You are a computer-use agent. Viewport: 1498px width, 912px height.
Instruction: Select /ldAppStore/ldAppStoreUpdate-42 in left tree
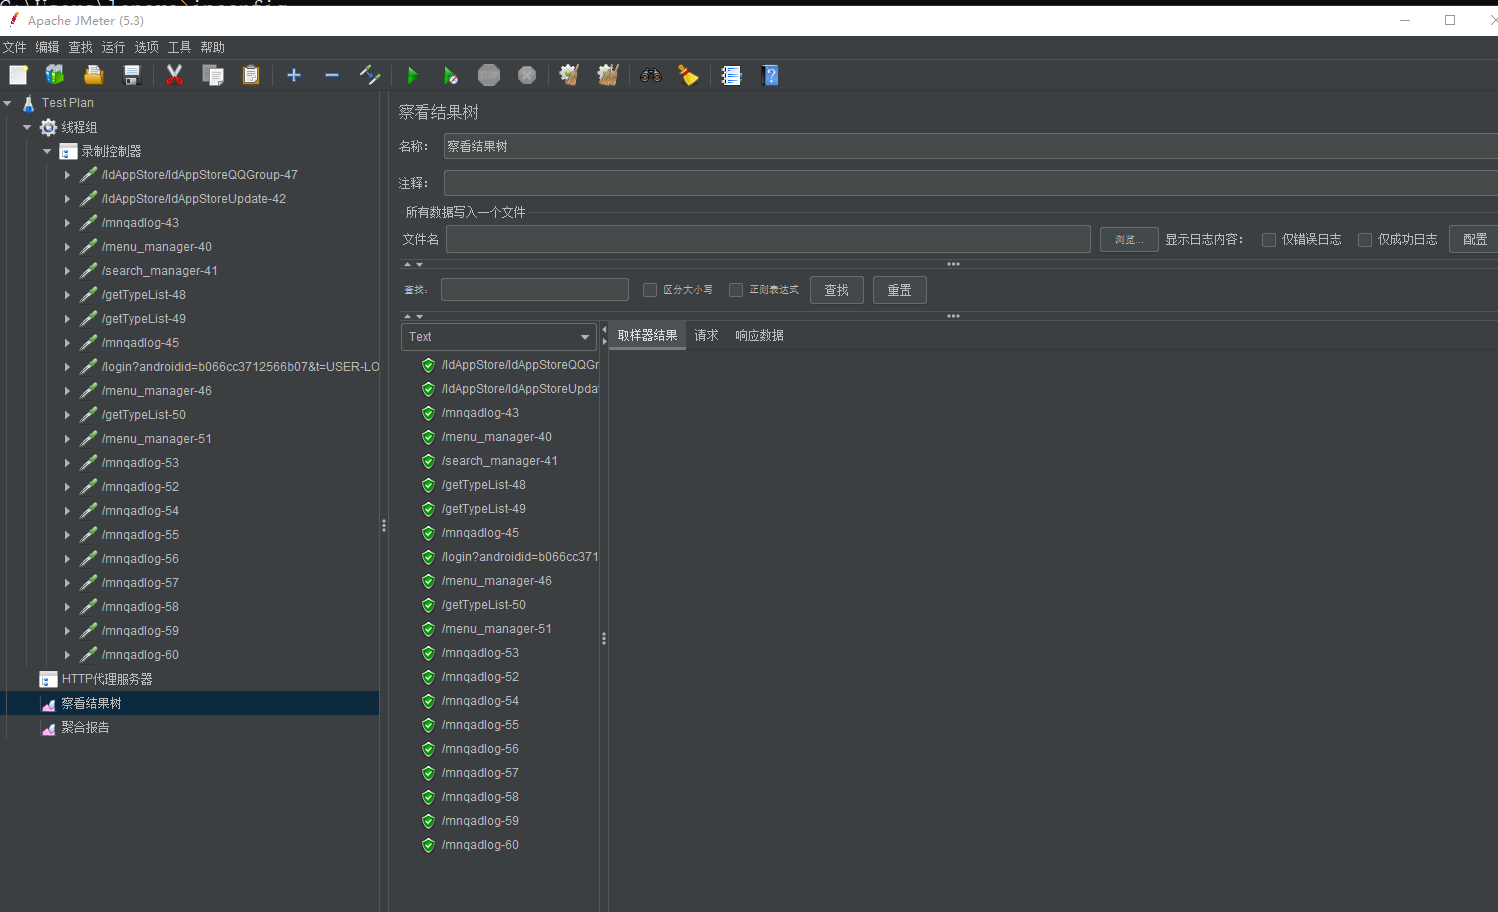193,199
